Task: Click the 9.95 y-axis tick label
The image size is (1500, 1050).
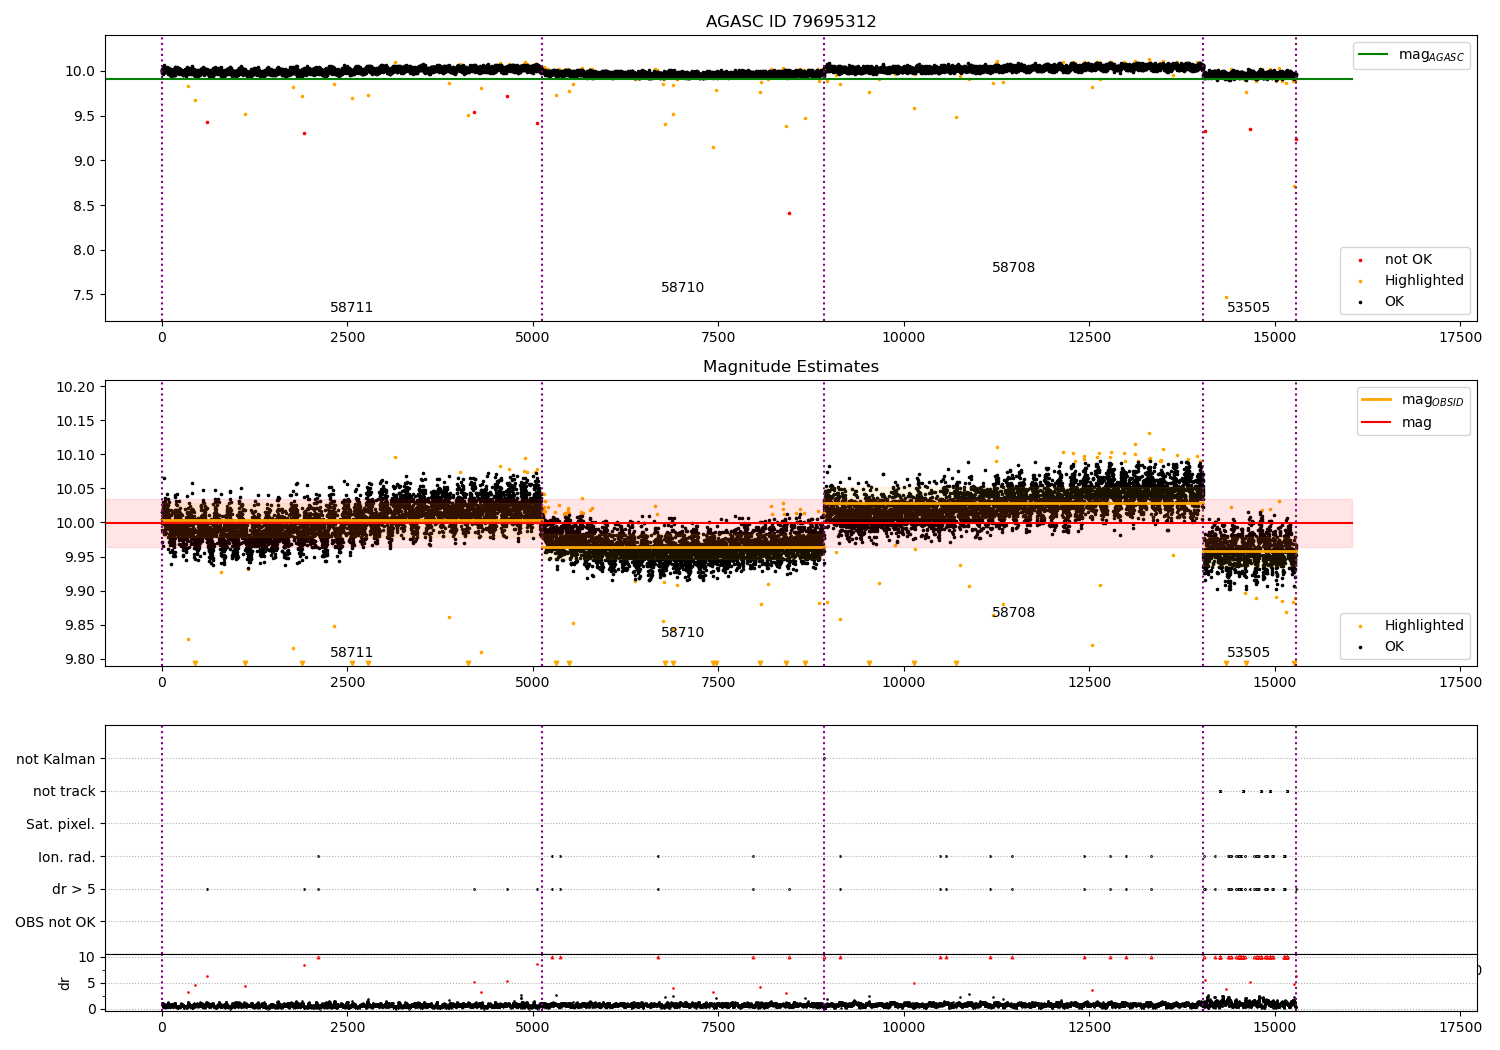Action: pos(79,557)
